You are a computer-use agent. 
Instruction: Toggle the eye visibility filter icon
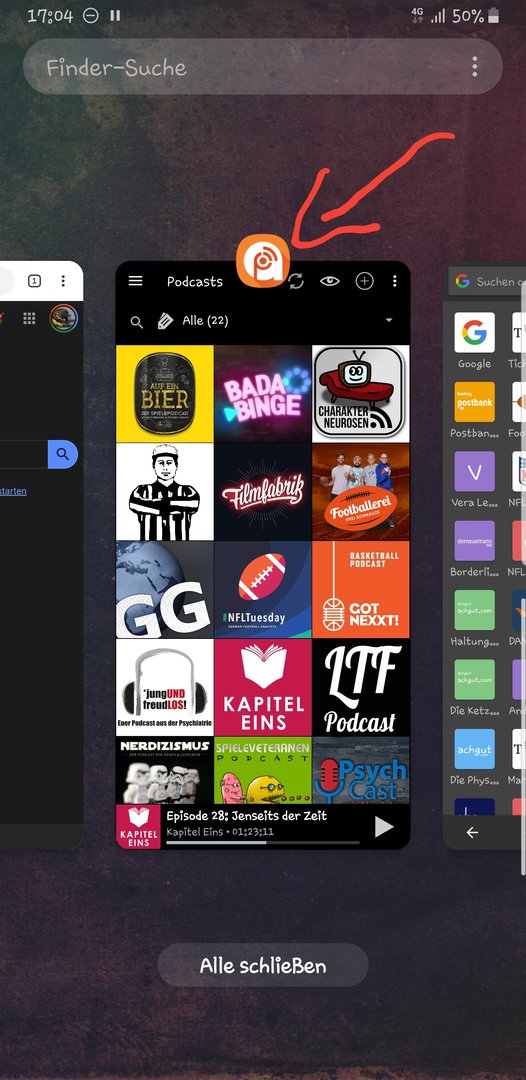click(x=330, y=281)
